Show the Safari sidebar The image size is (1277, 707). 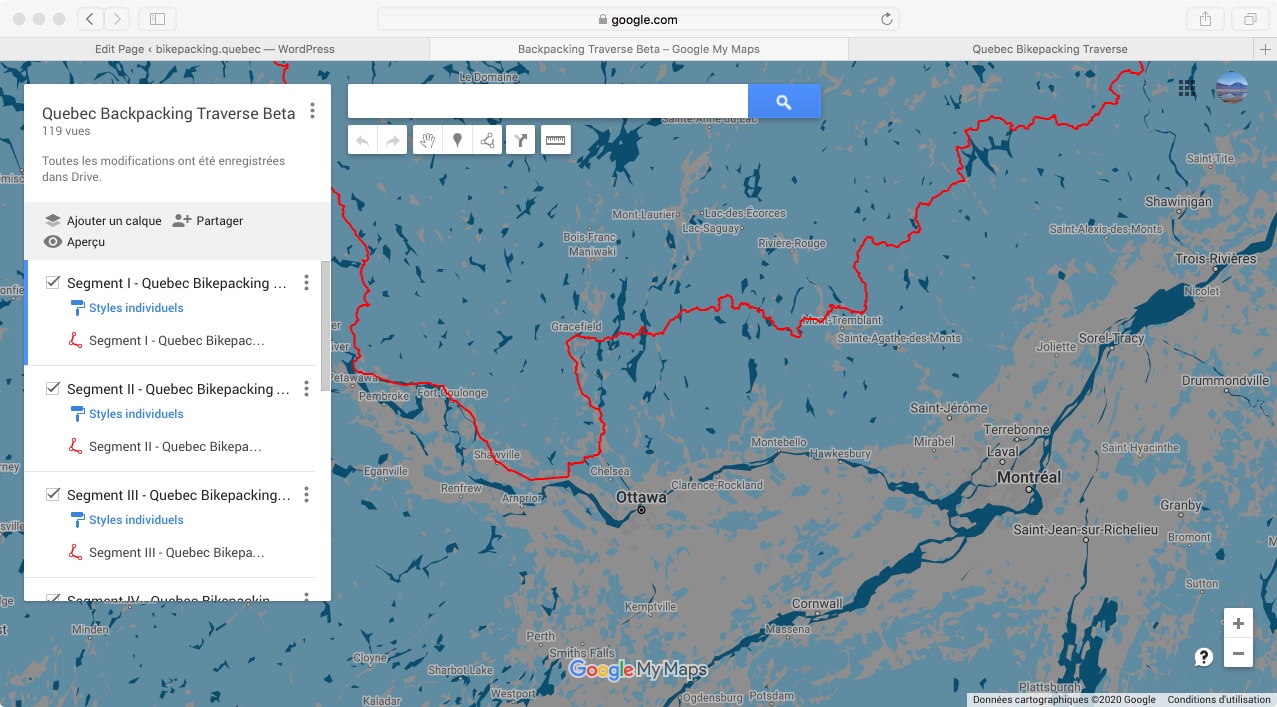click(x=157, y=19)
